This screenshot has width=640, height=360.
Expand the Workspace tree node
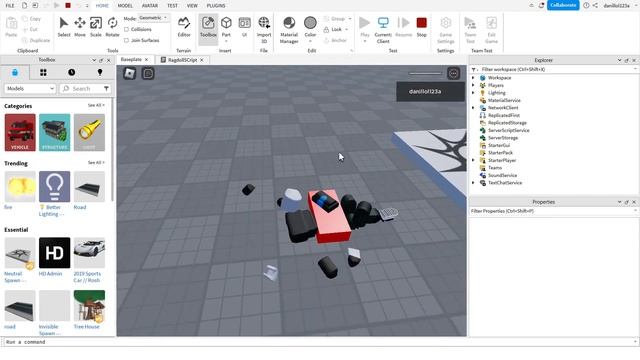tap(473, 78)
